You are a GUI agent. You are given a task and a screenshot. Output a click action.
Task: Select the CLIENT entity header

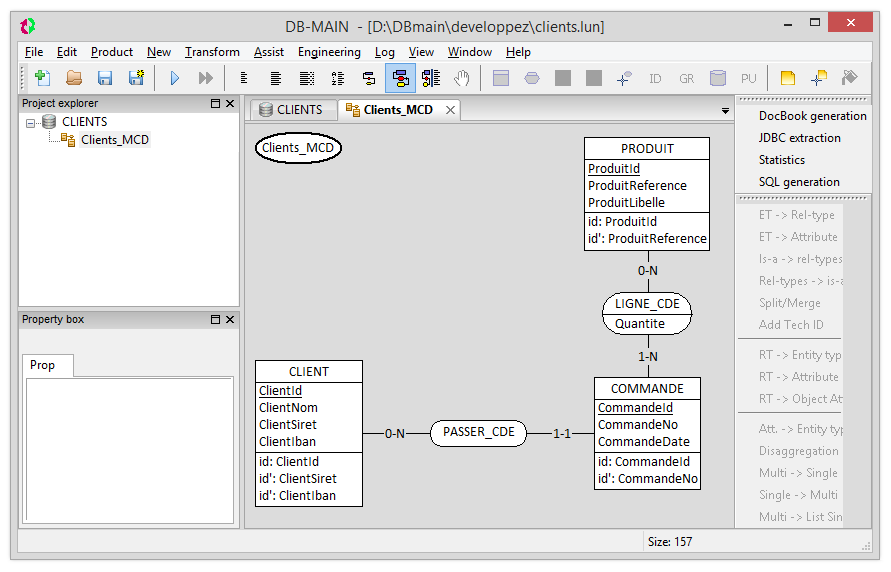click(x=309, y=372)
